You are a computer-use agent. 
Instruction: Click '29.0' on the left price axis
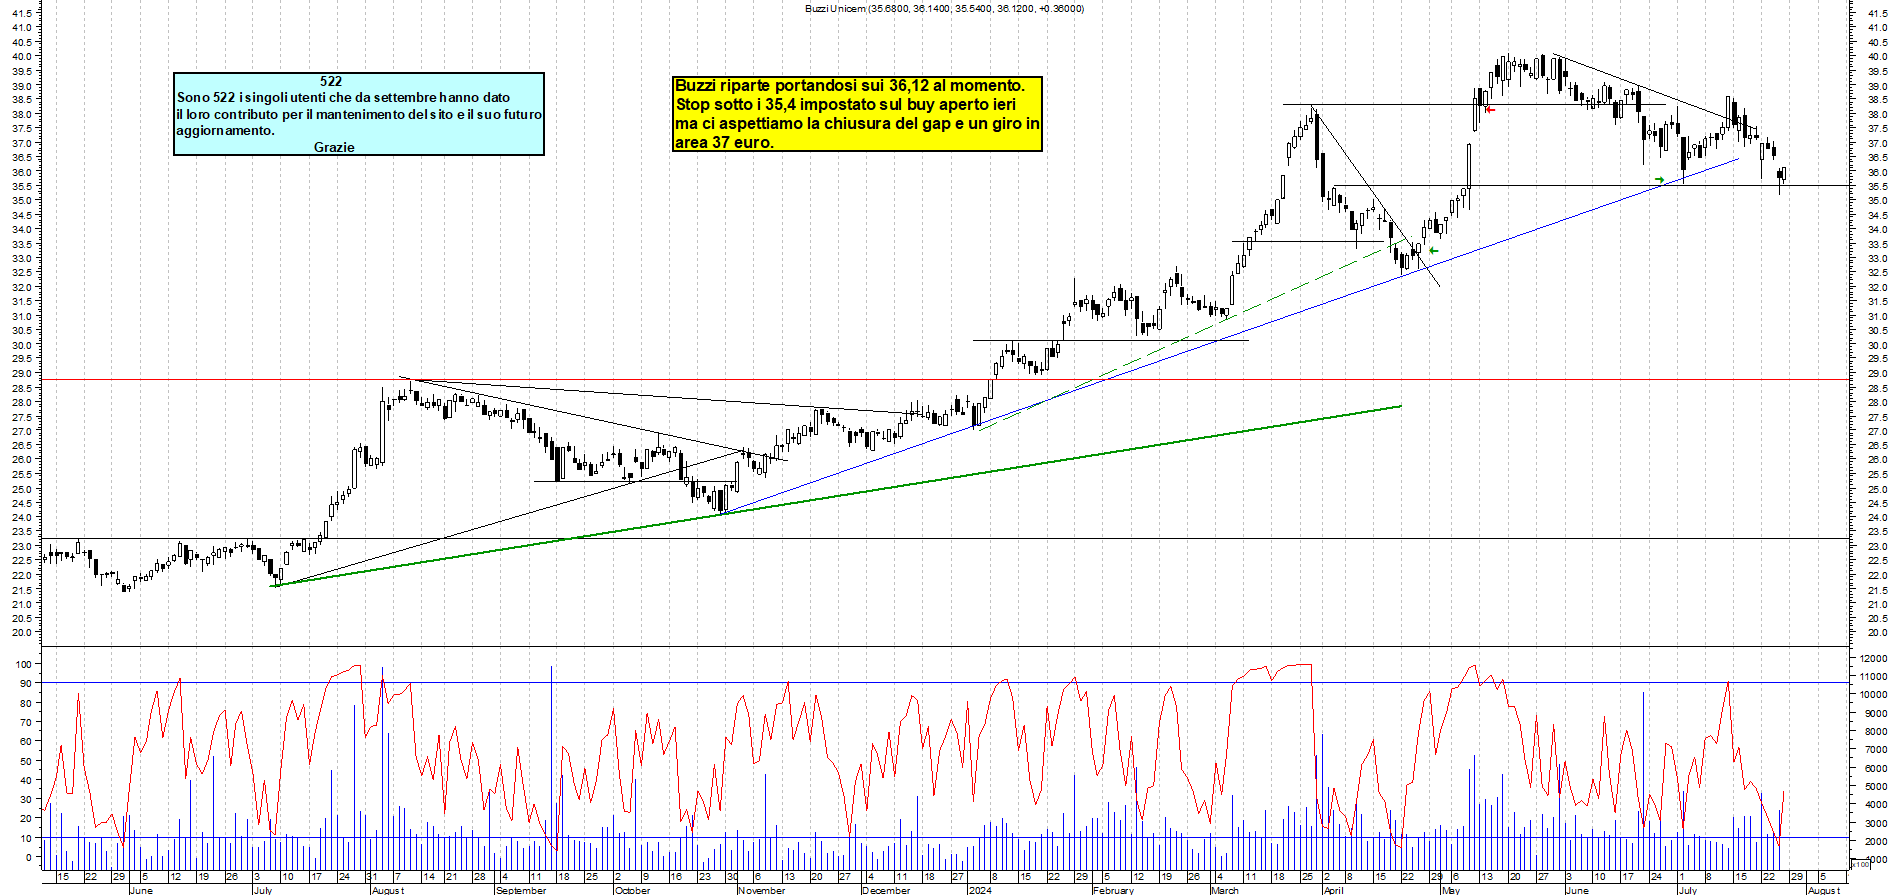(x=21, y=374)
